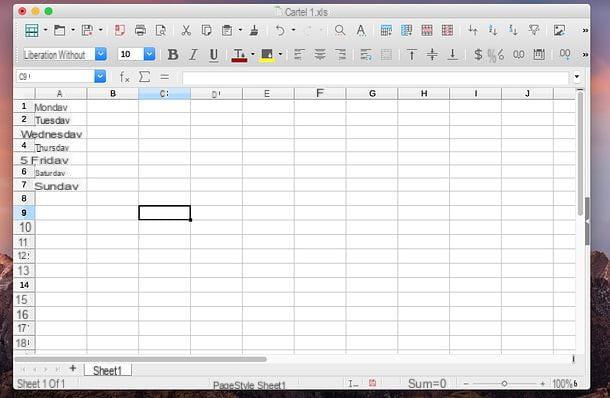Screen dimensions: 610x398
Task: Open Undo history dropdown arrow
Action: (x=294, y=30)
